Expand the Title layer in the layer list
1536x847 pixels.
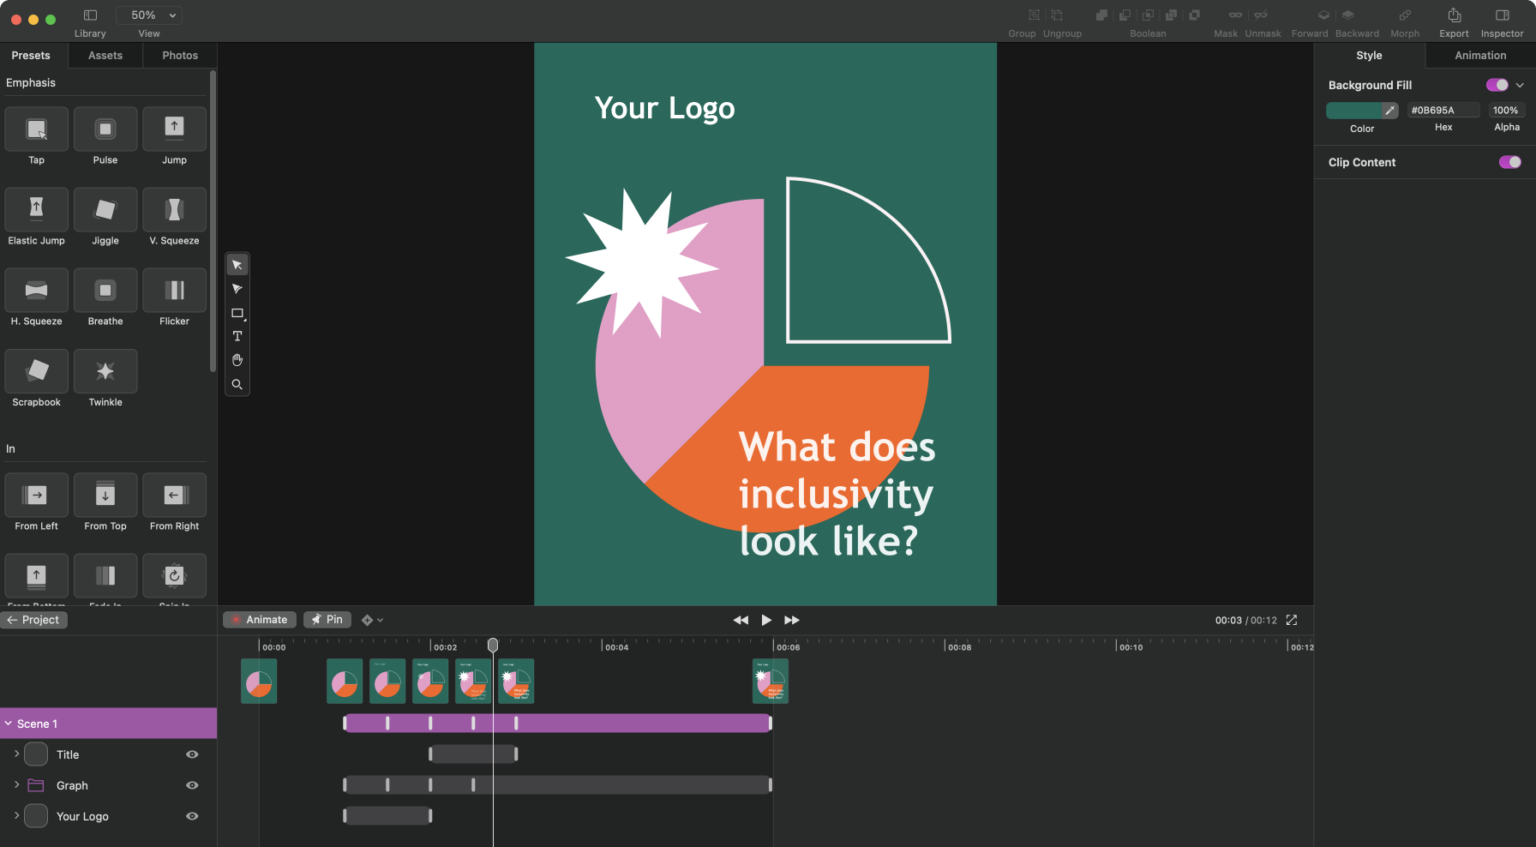coord(16,754)
